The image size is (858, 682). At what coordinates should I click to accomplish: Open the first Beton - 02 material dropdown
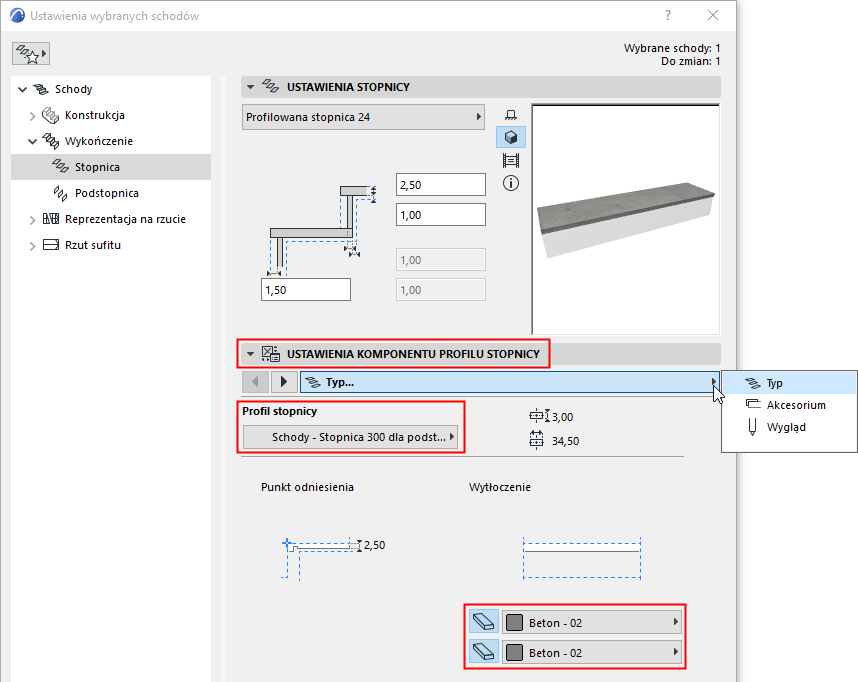pyautogui.click(x=592, y=622)
